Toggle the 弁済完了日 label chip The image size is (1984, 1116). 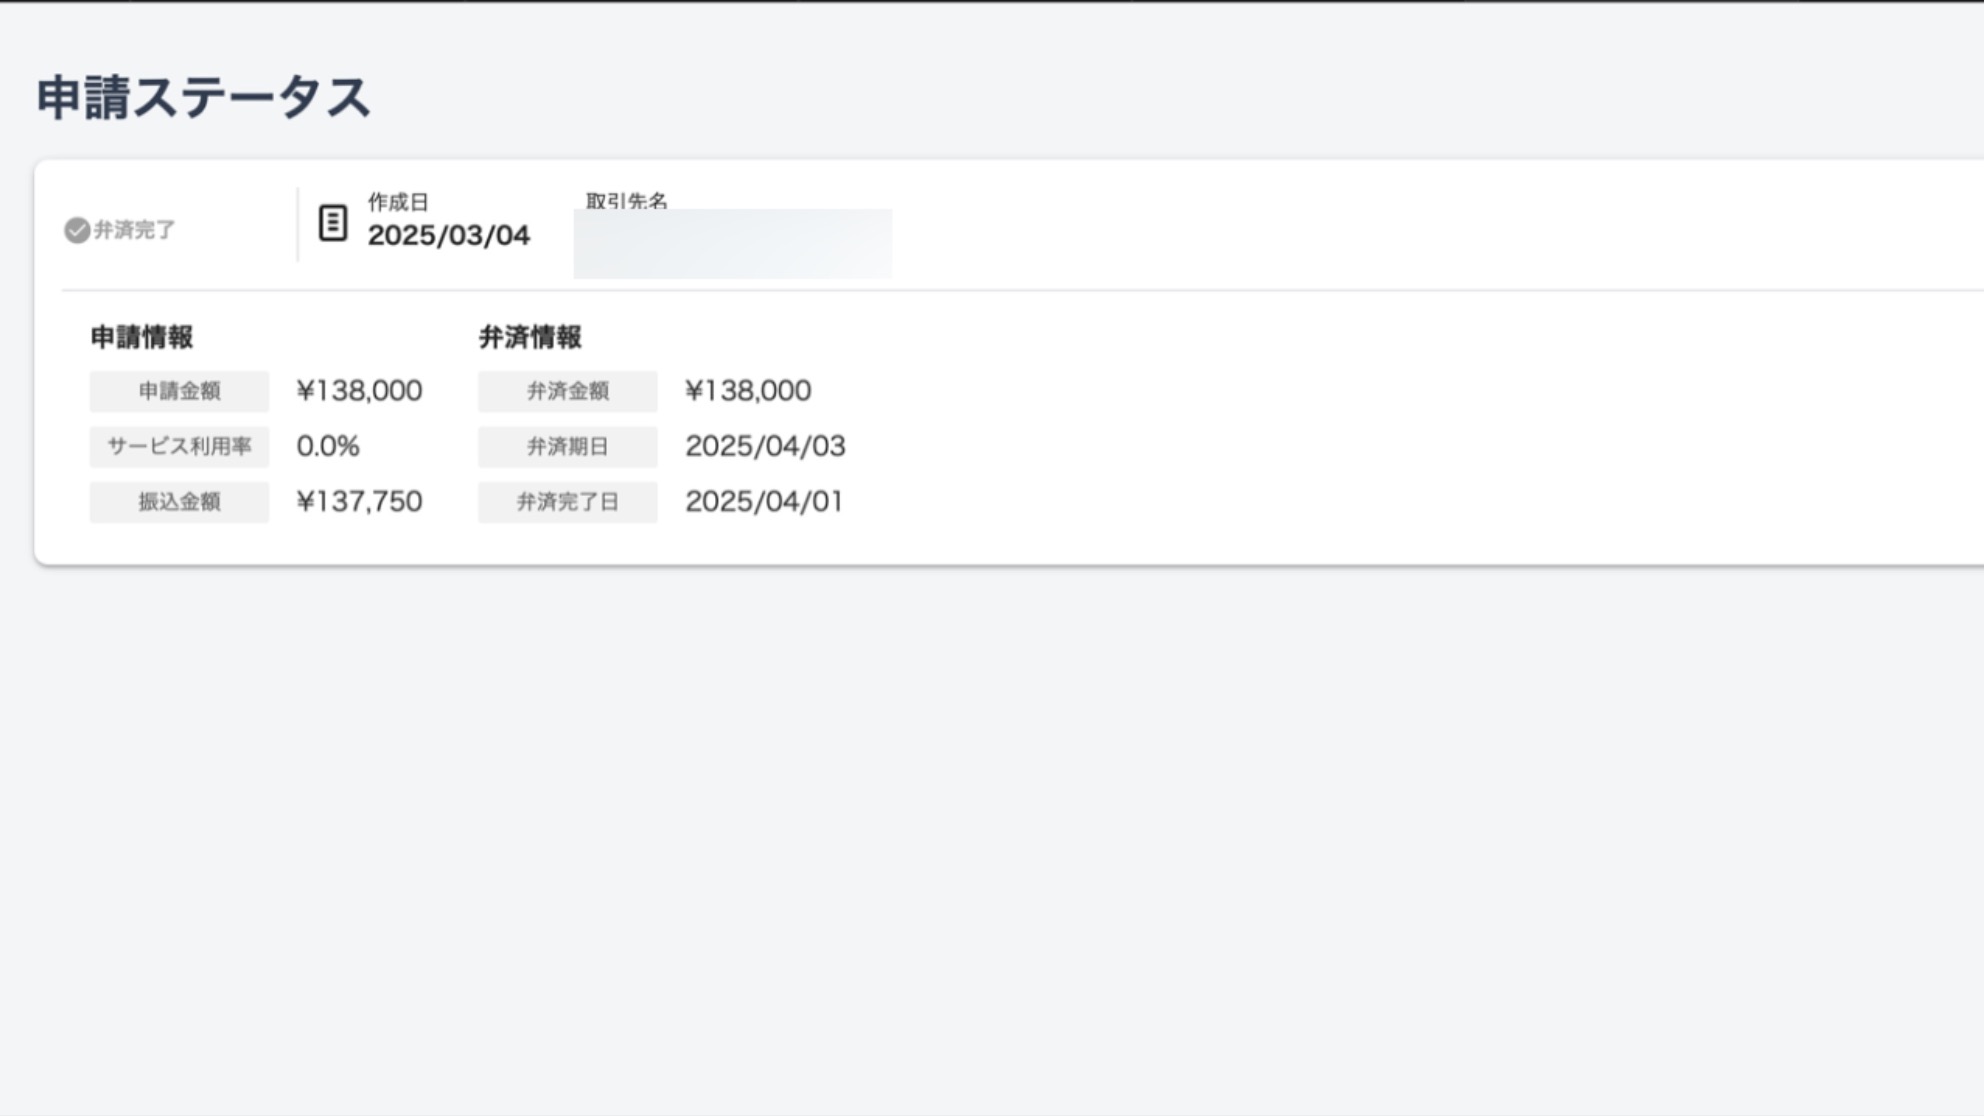(x=567, y=502)
